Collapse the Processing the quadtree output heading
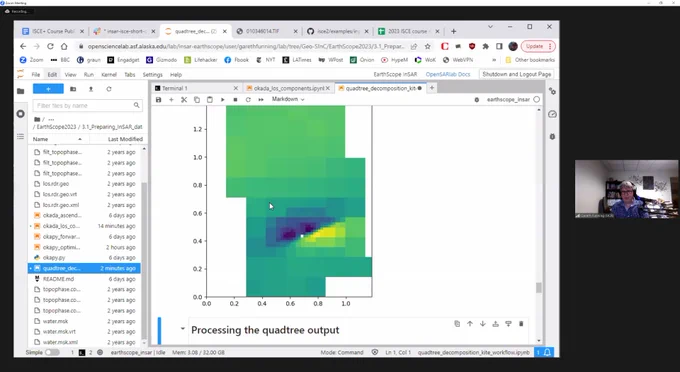 (183, 329)
